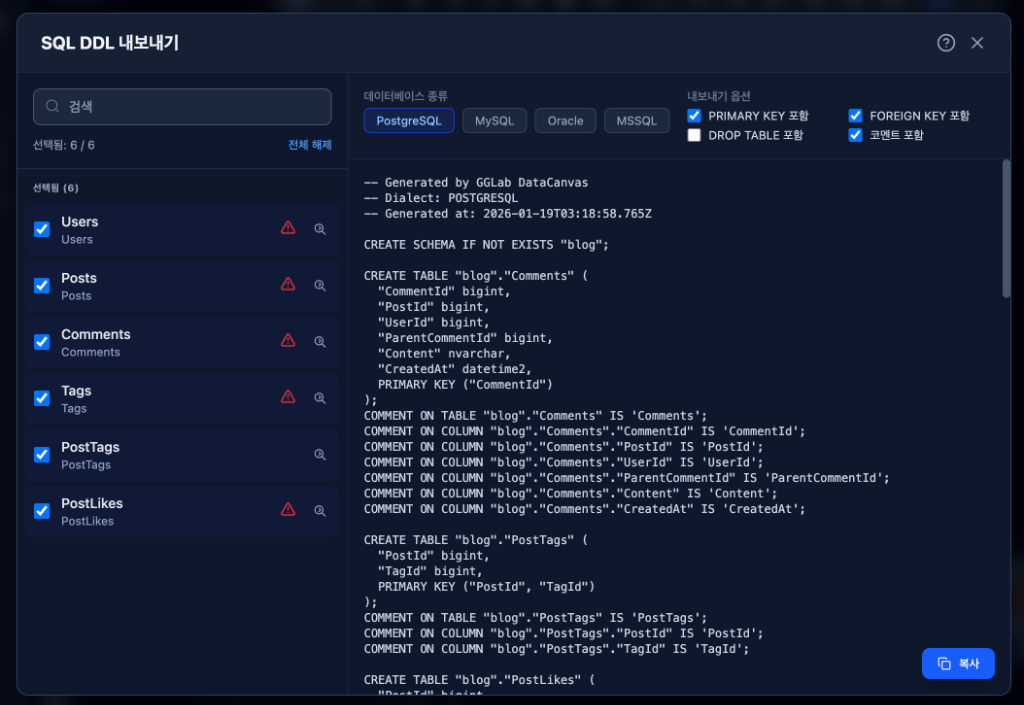Click the DDL code vertical scrollbar

pos(1006,230)
